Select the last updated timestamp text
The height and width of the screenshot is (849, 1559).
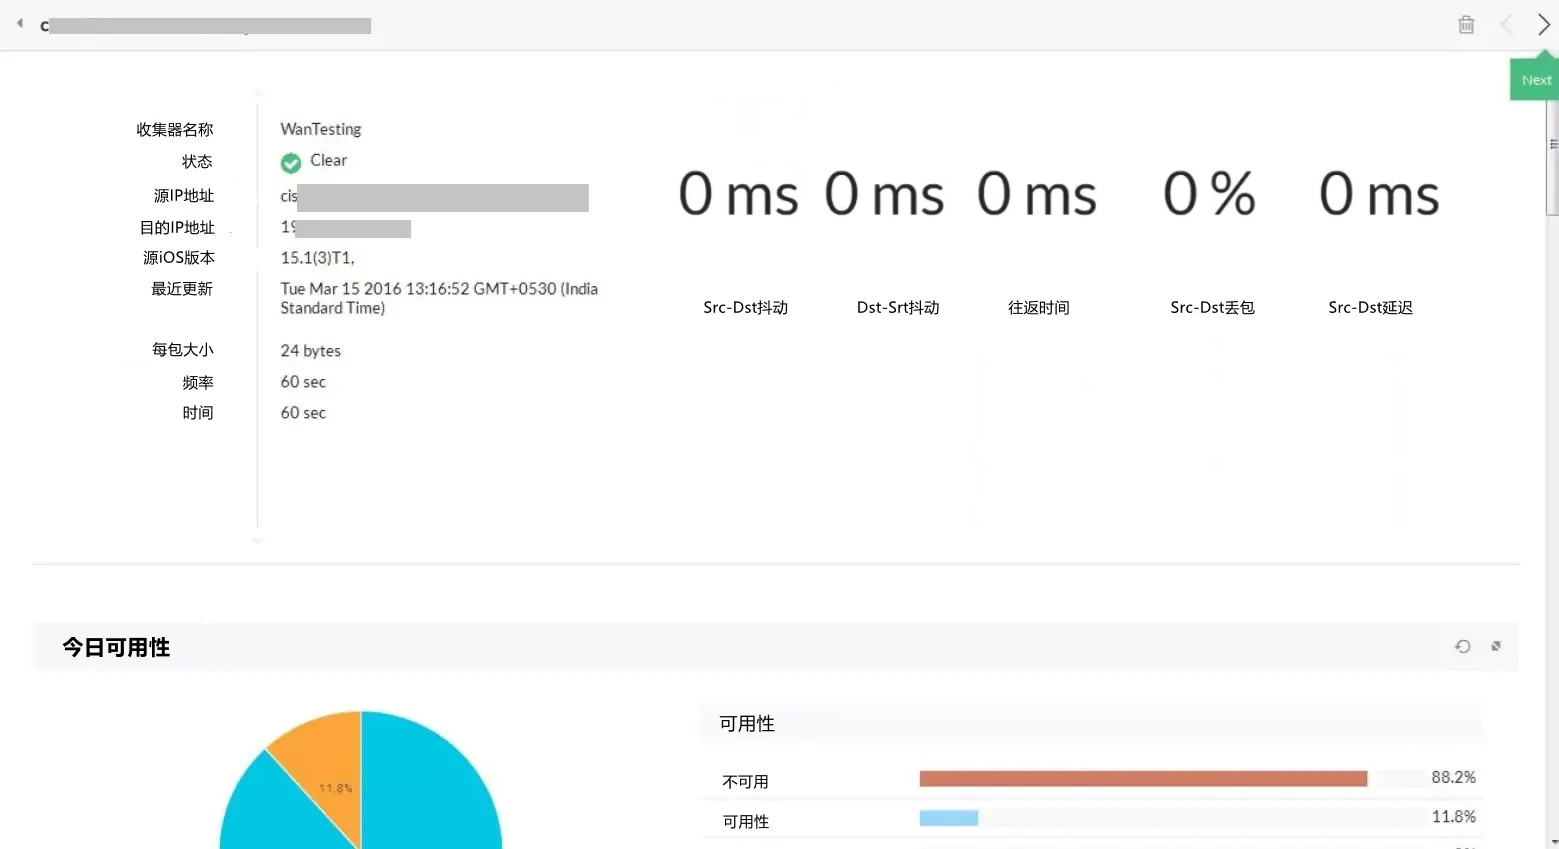439,298
